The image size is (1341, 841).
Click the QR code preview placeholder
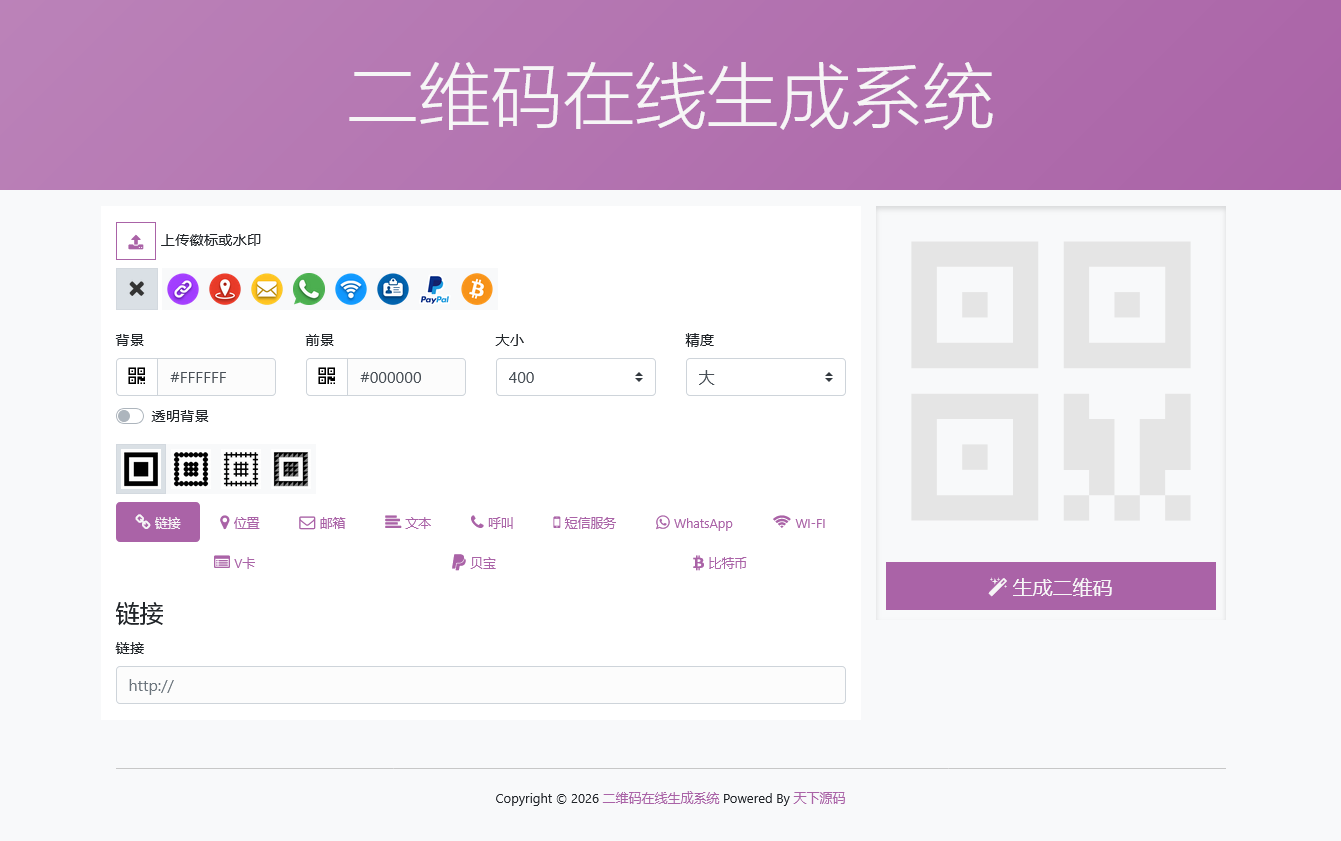[1051, 381]
